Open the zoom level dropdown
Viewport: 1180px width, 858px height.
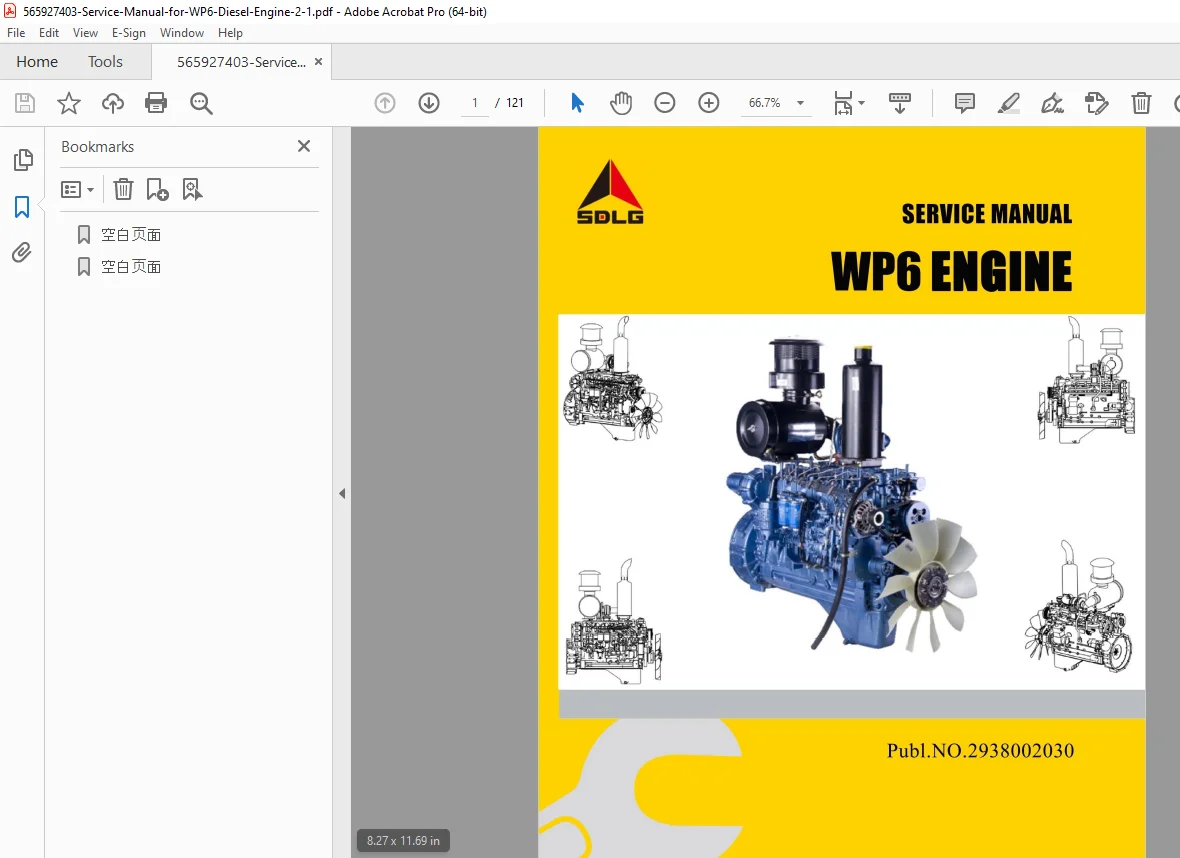point(801,103)
